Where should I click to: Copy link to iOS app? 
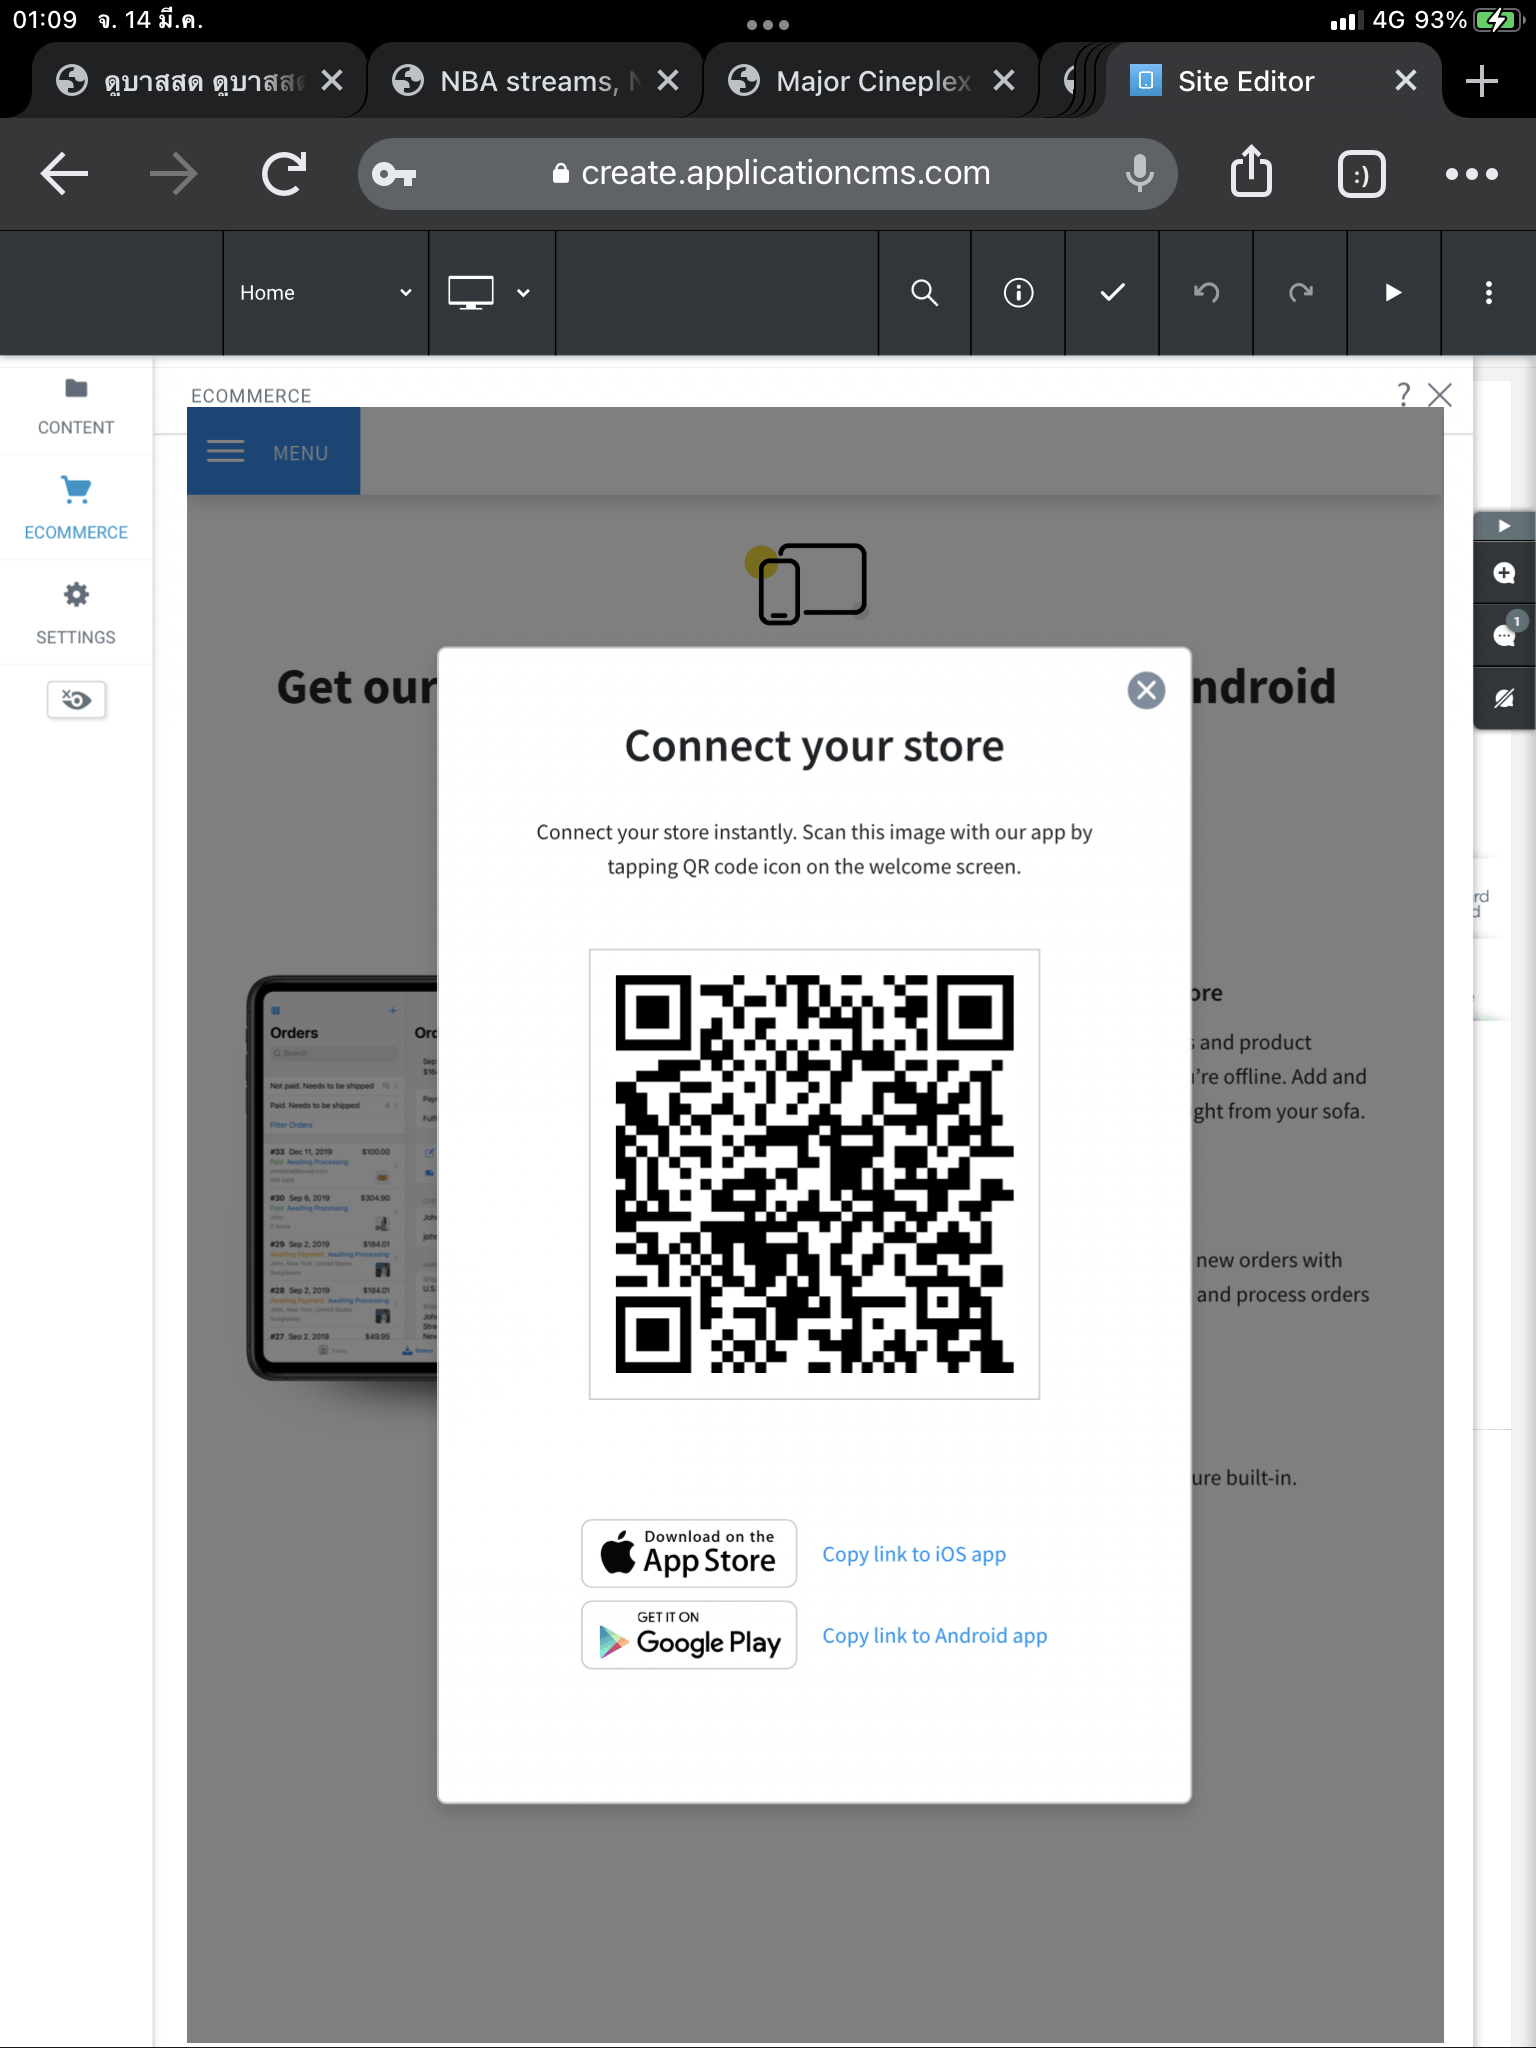click(x=914, y=1554)
